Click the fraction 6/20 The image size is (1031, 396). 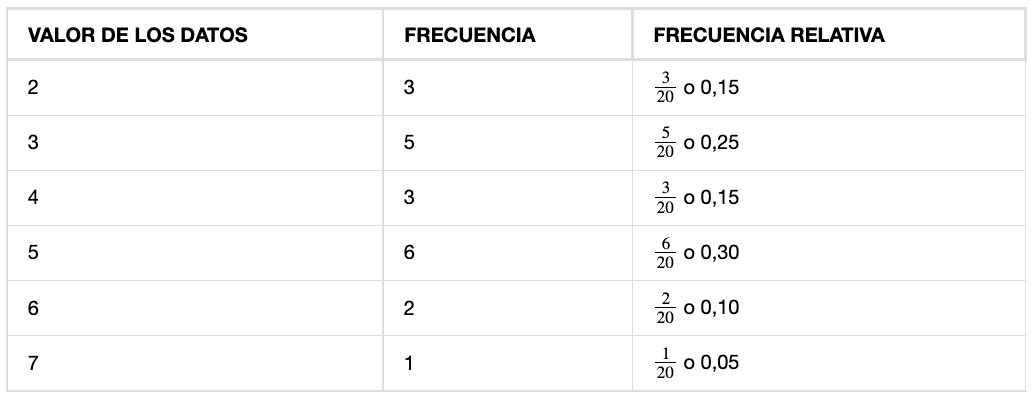(x=665, y=253)
